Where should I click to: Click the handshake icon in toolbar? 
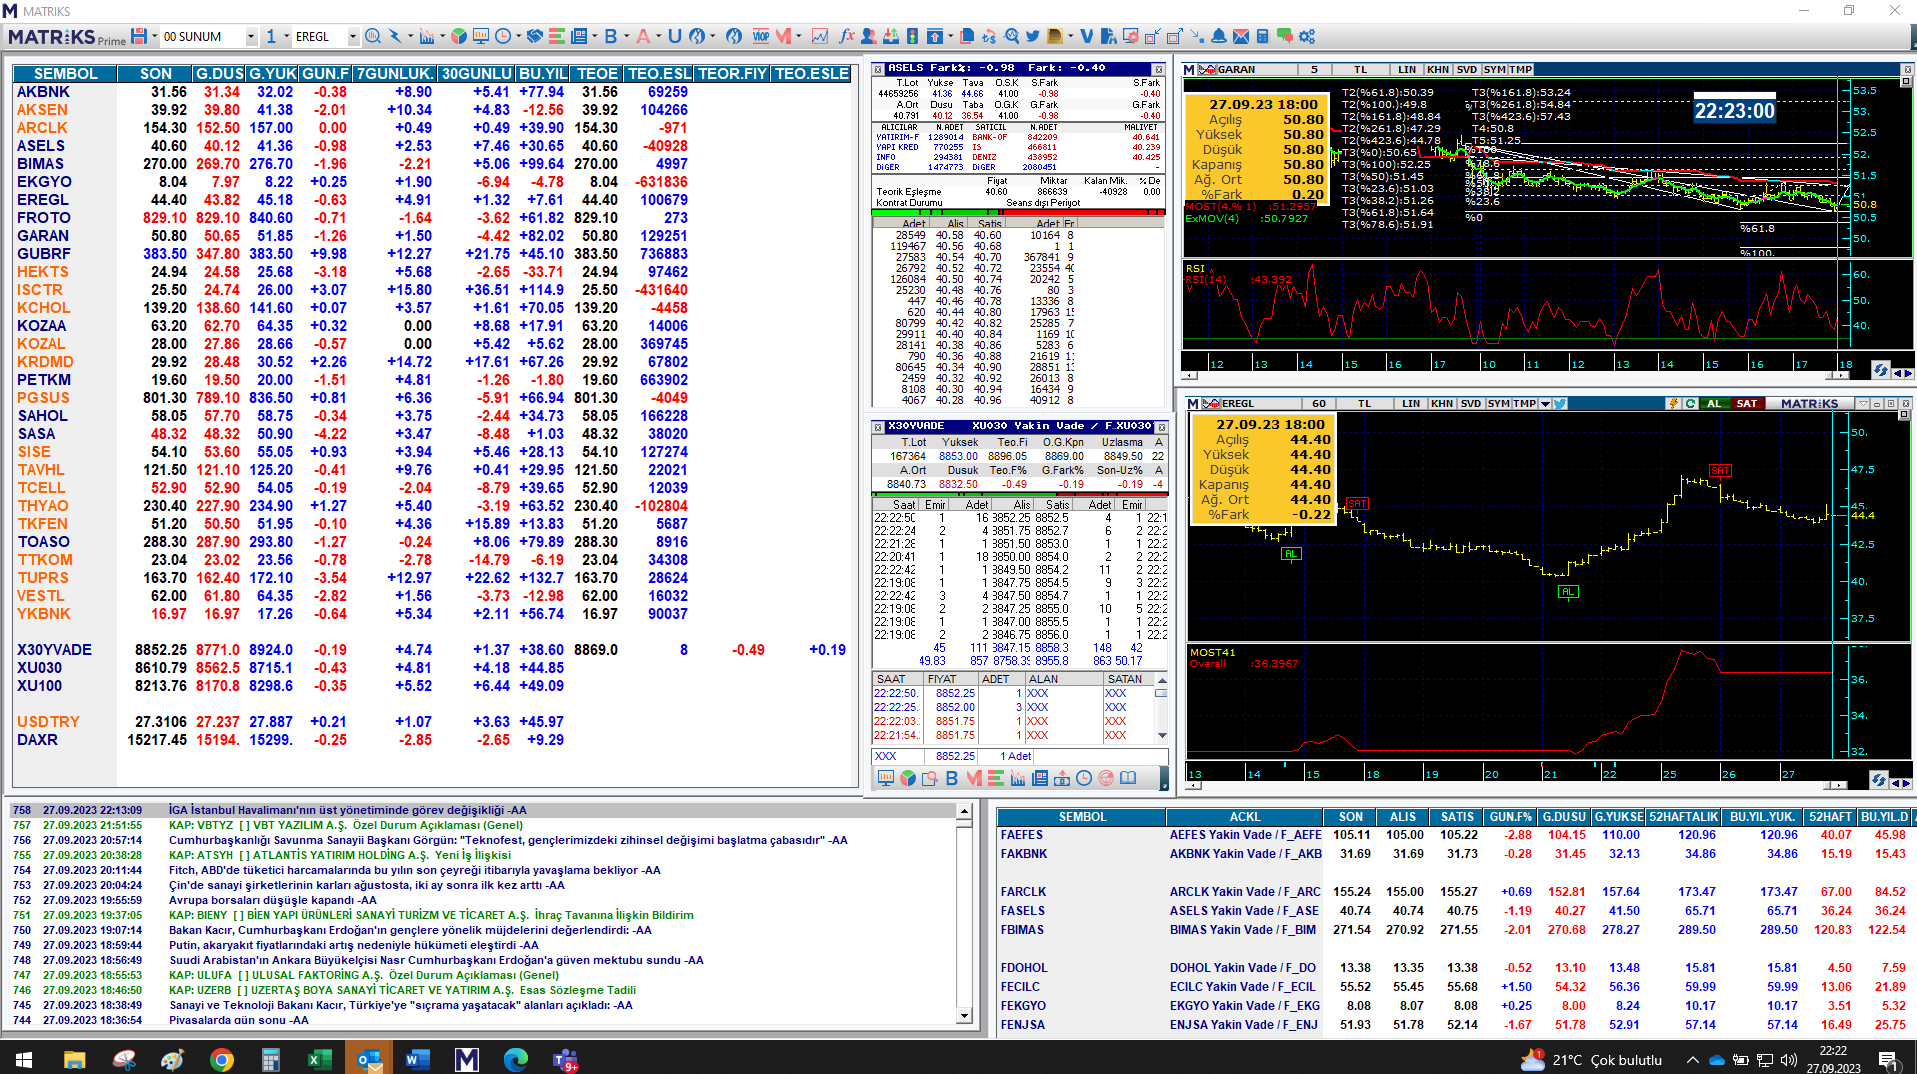[x=535, y=36]
